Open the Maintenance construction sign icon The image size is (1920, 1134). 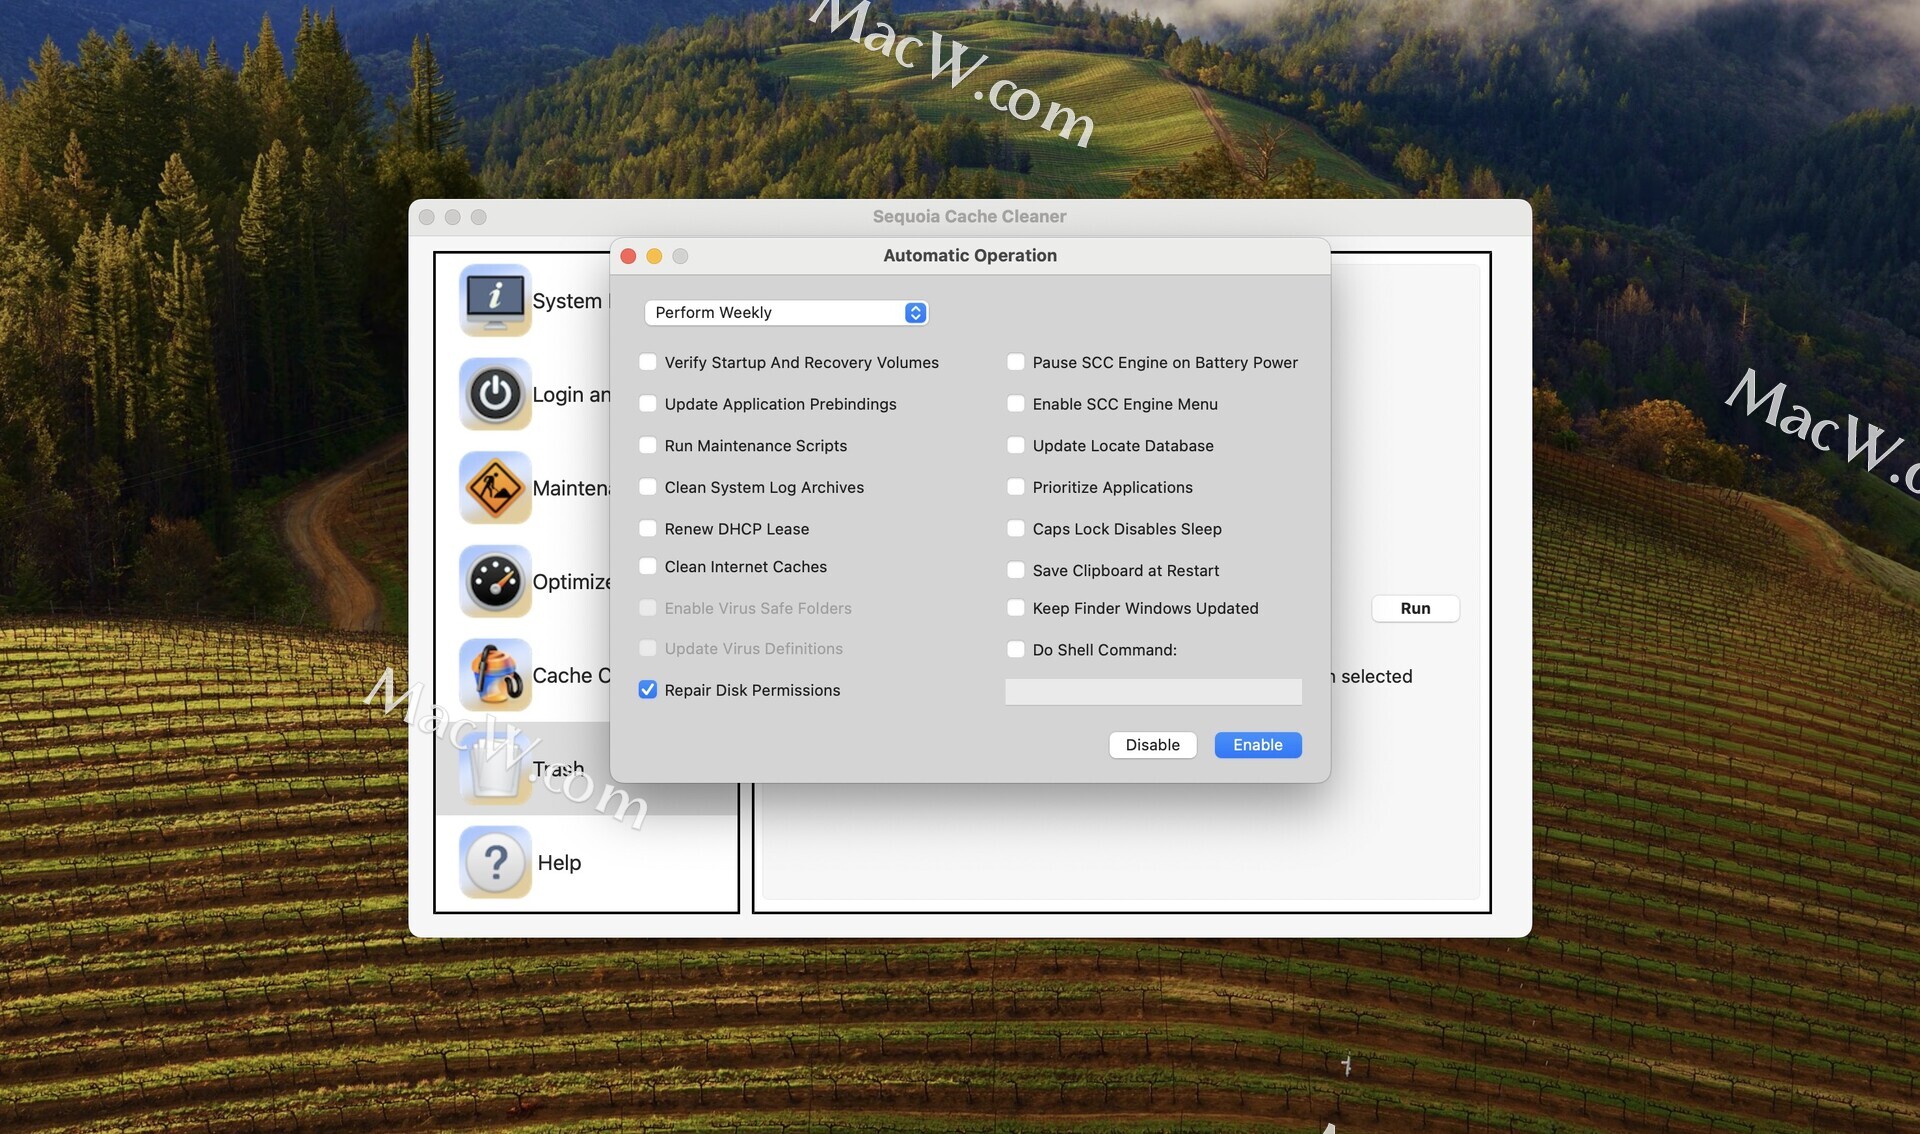(x=495, y=488)
